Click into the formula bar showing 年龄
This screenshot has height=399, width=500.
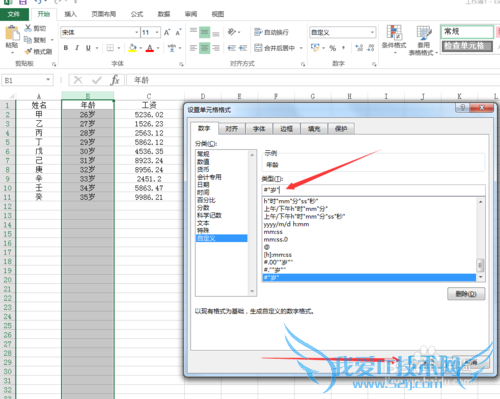pyautogui.click(x=313, y=80)
